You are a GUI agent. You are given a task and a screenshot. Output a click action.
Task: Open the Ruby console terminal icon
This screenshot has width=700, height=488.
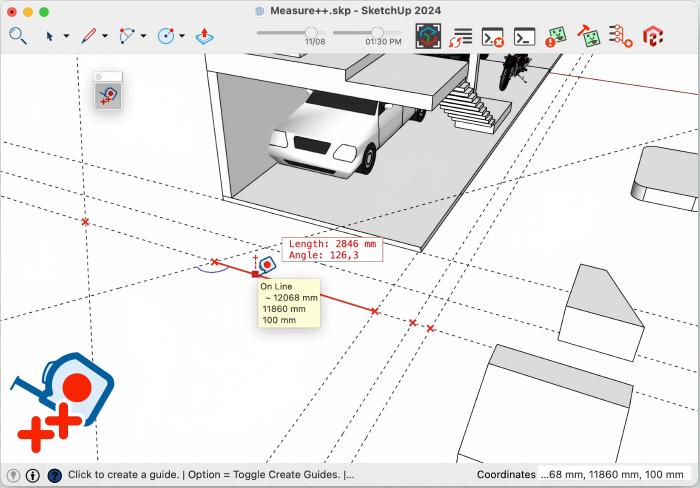525,37
